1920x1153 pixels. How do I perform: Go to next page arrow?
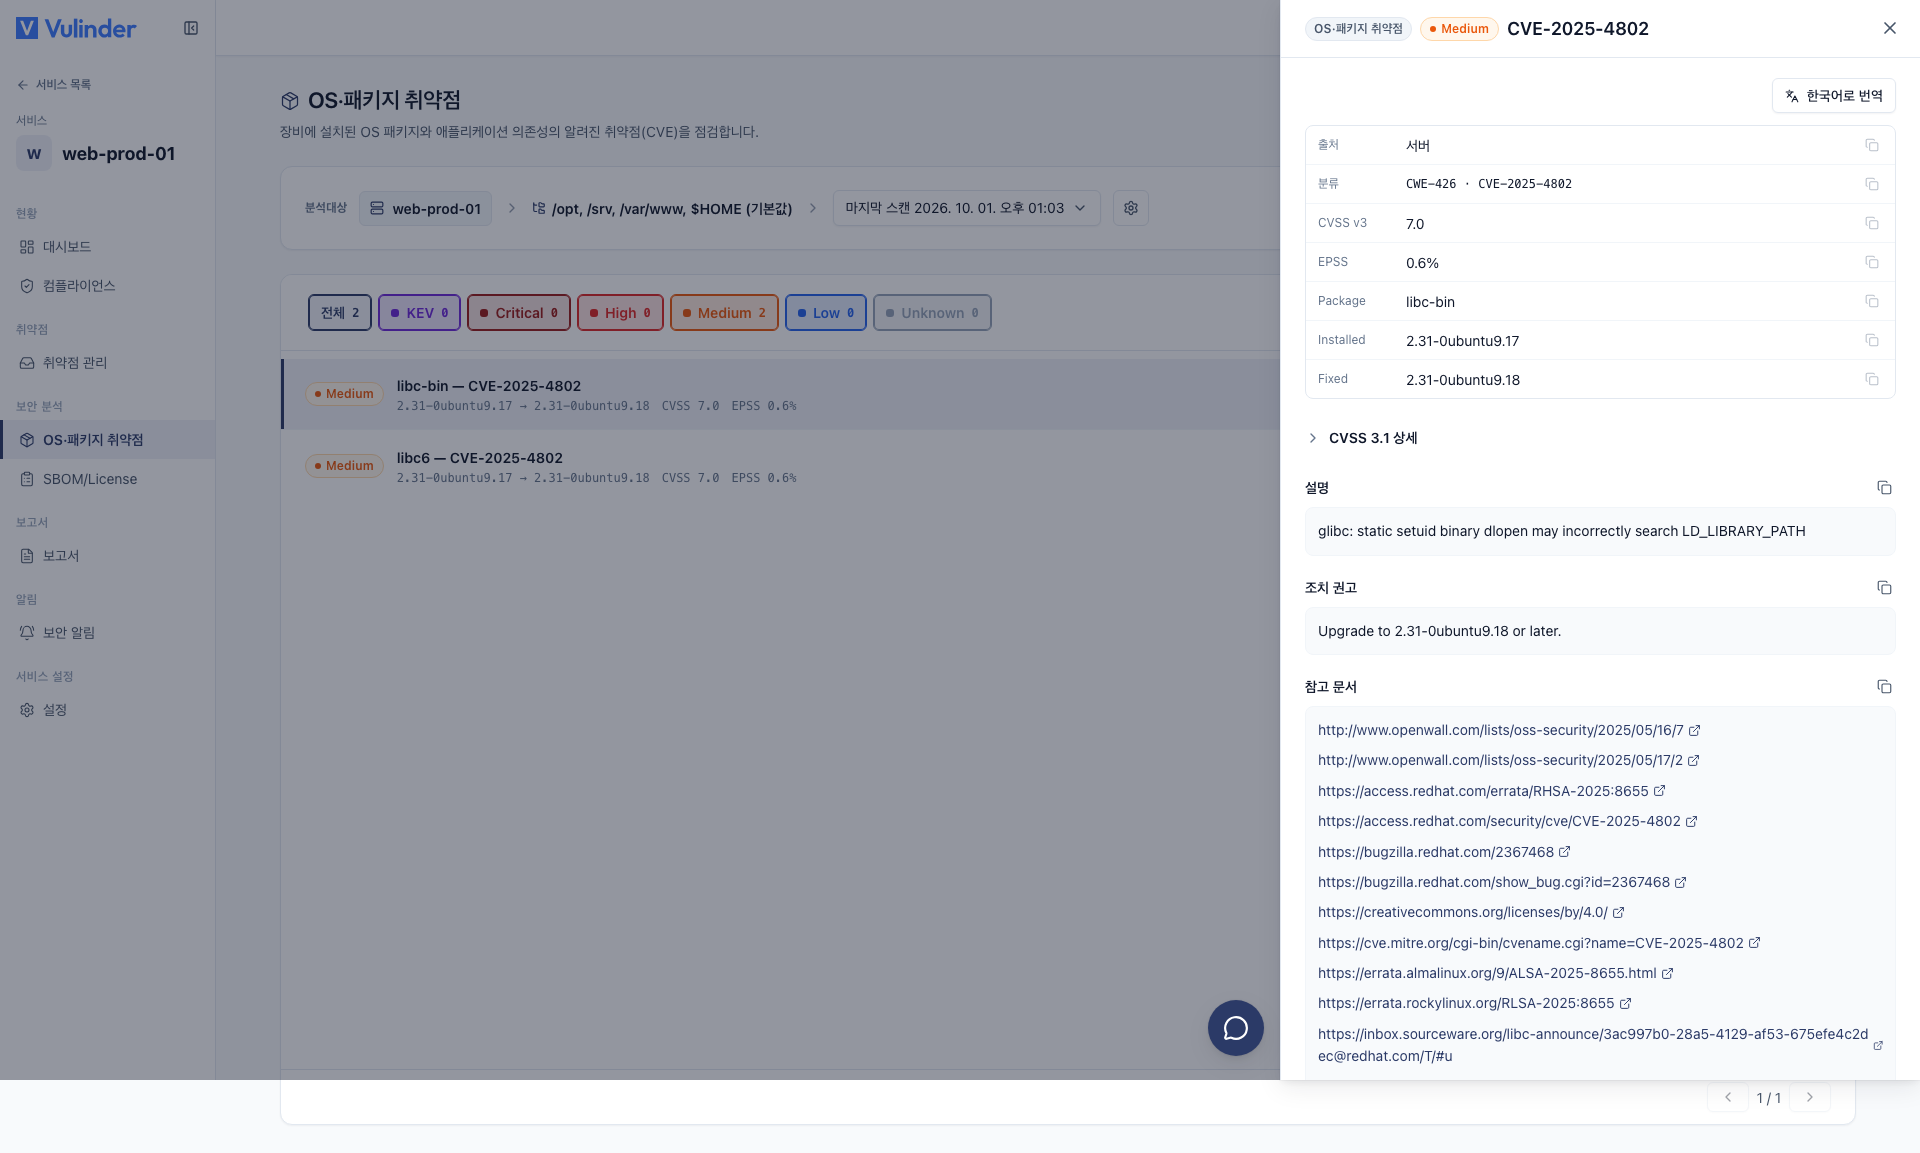click(1810, 1097)
